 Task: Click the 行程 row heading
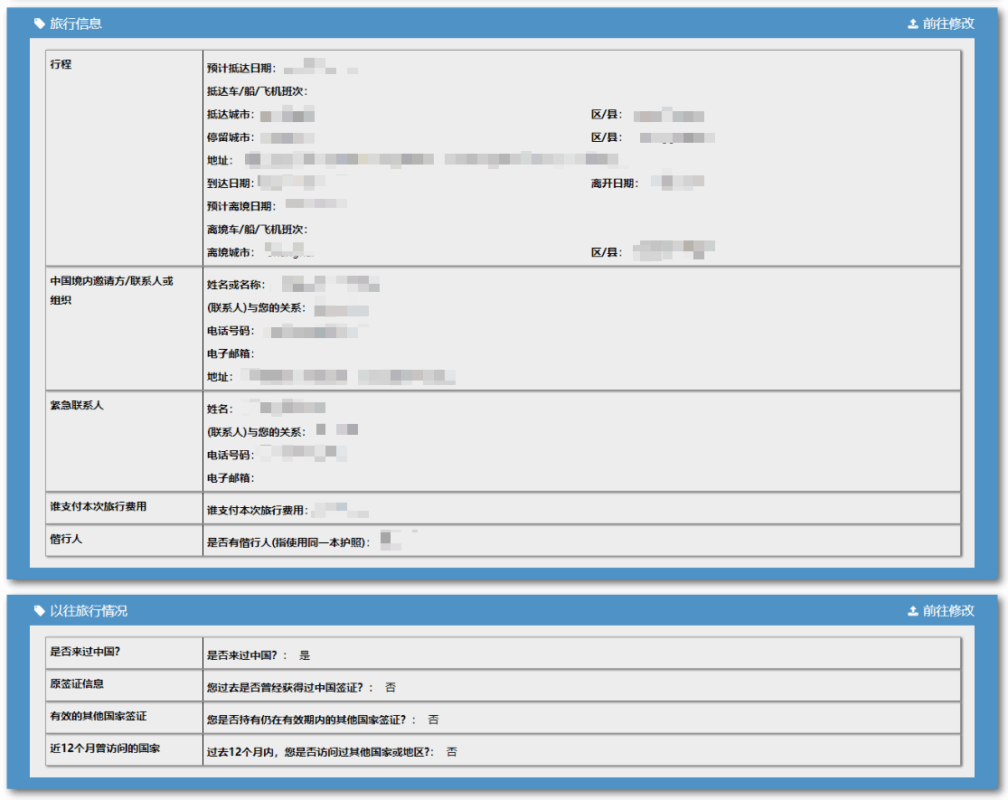coord(61,65)
